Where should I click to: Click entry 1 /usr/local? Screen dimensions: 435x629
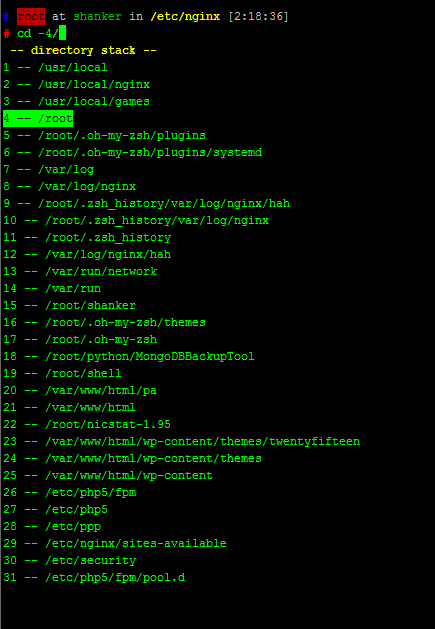click(x=55, y=67)
